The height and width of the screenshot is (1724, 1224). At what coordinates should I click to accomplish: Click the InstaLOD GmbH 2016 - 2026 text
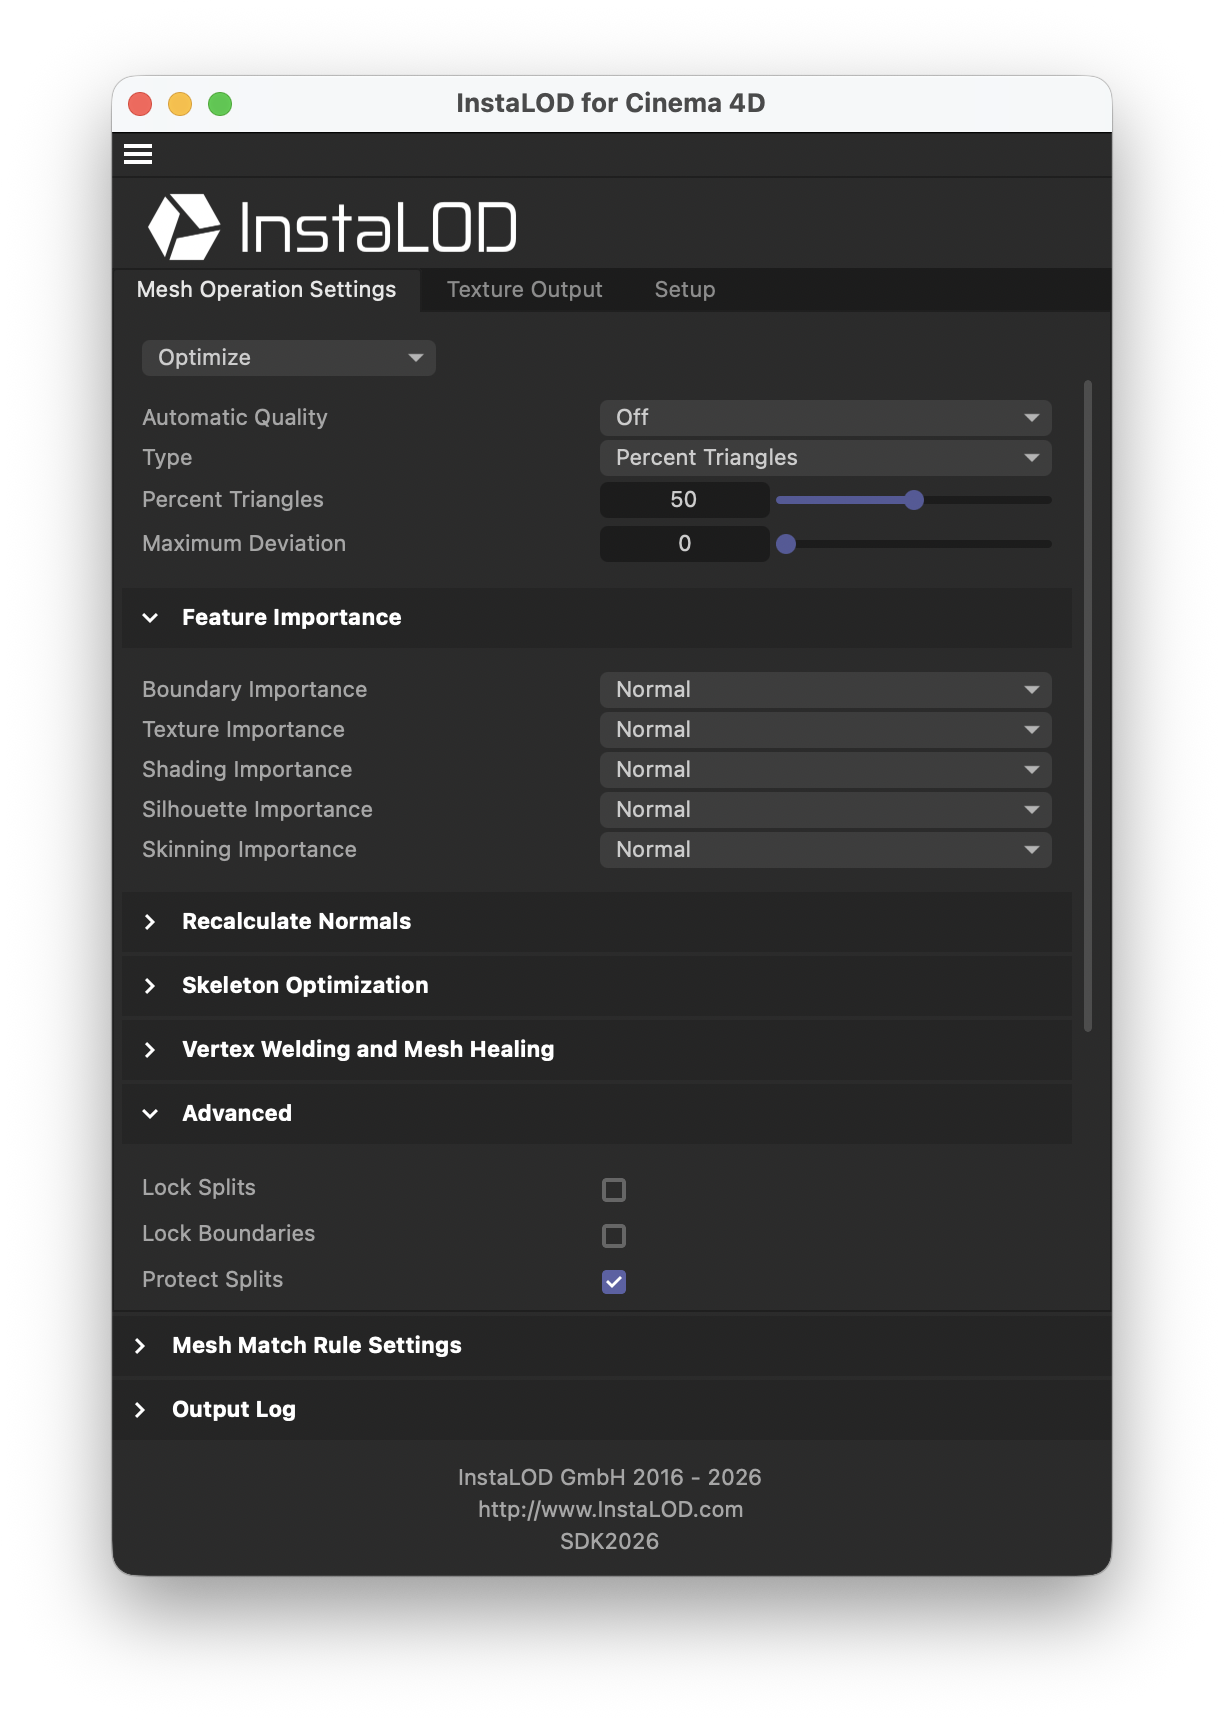click(610, 1478)
